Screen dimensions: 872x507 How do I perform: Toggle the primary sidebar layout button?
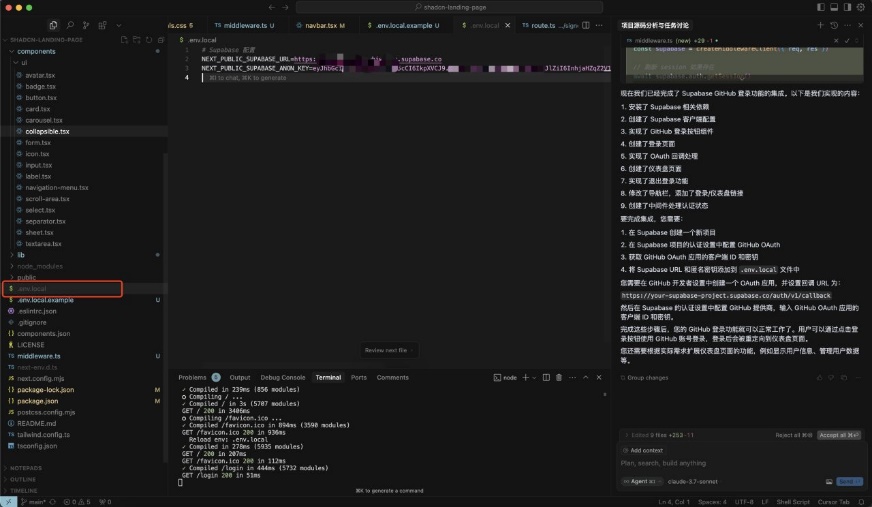coord(820,7)
